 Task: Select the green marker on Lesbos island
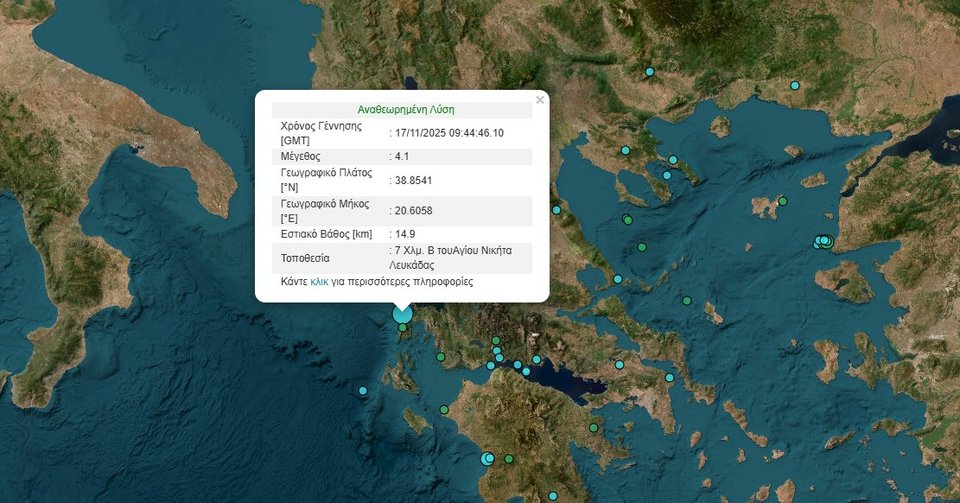(784, 201)
